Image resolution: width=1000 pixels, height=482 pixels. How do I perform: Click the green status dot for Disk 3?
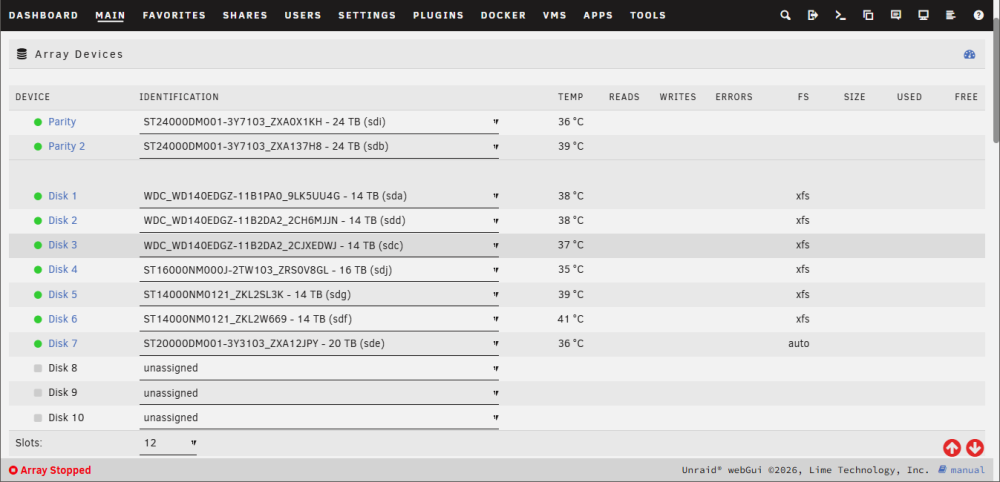(x=38, y=245)
